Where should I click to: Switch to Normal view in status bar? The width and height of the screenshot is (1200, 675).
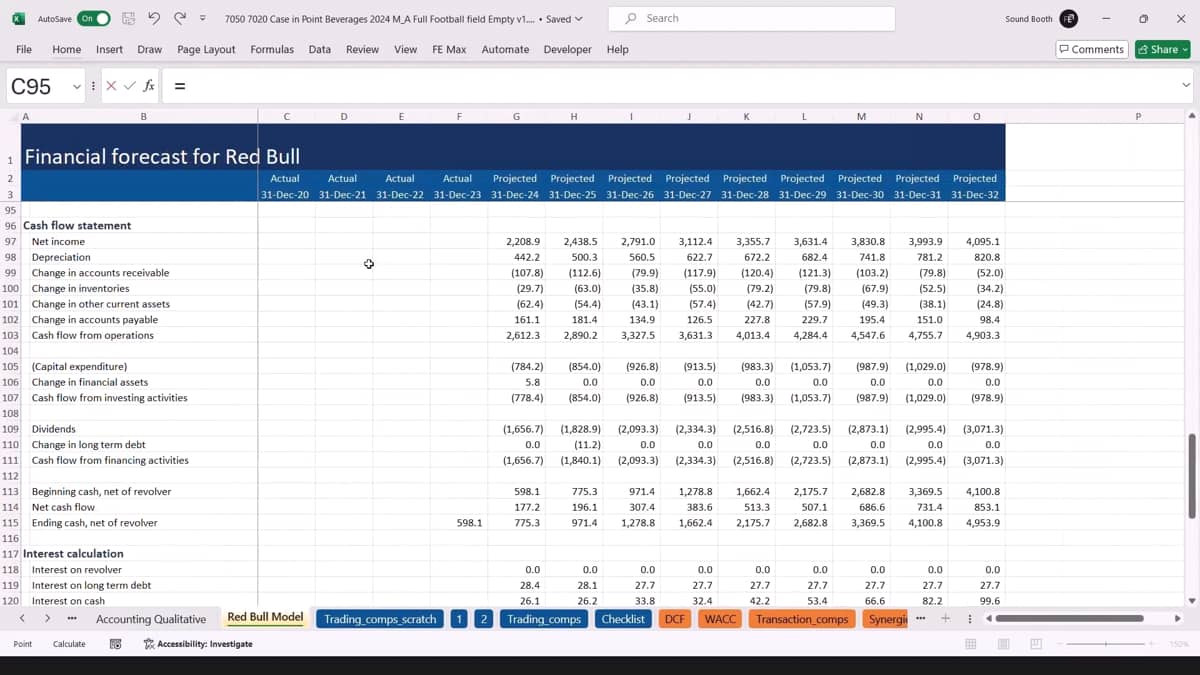coord(970,644)
